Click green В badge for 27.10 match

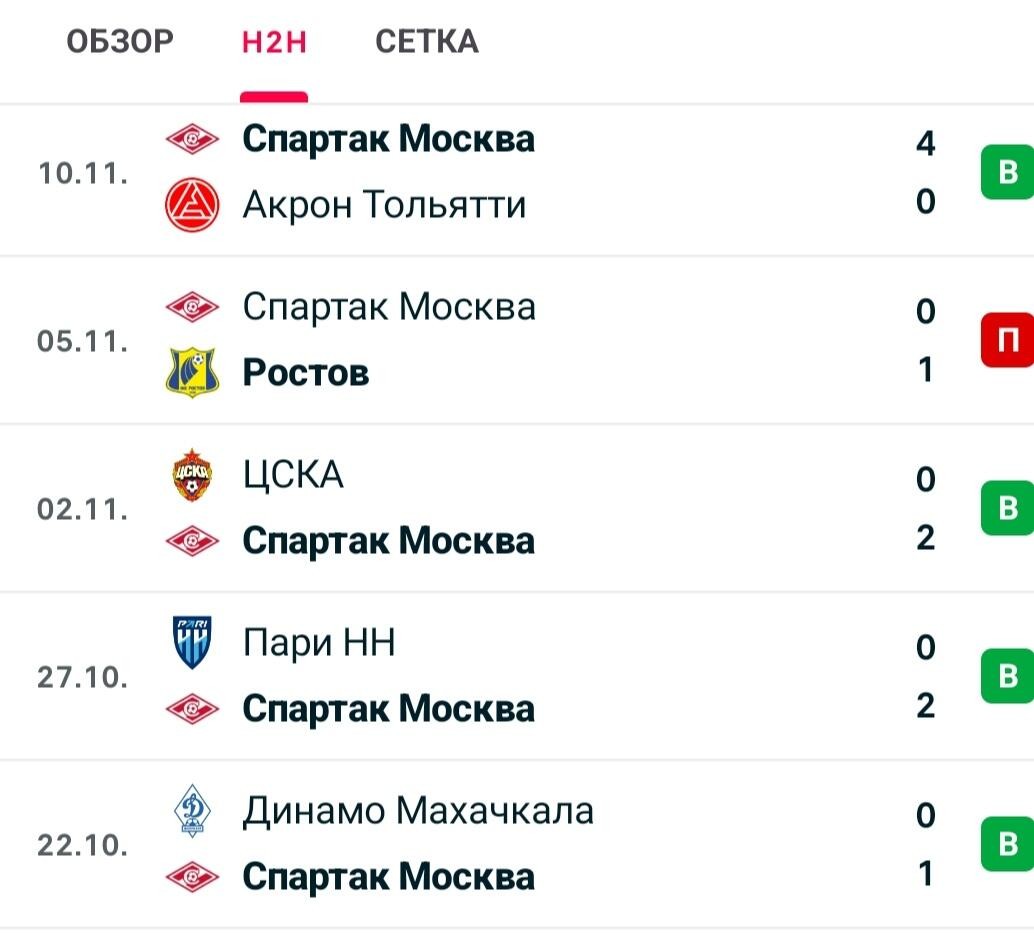click(1007, 676)
